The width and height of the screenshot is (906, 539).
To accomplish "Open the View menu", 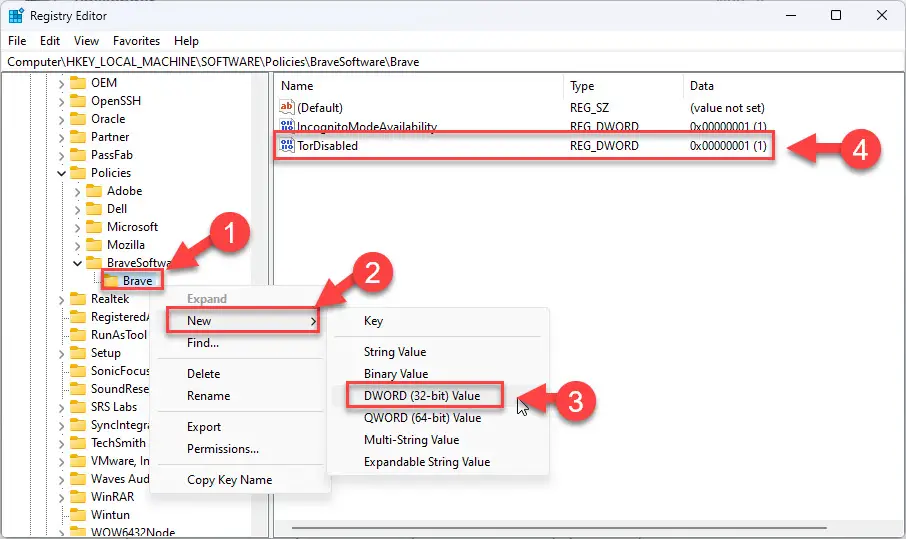I will coord(86,41).
